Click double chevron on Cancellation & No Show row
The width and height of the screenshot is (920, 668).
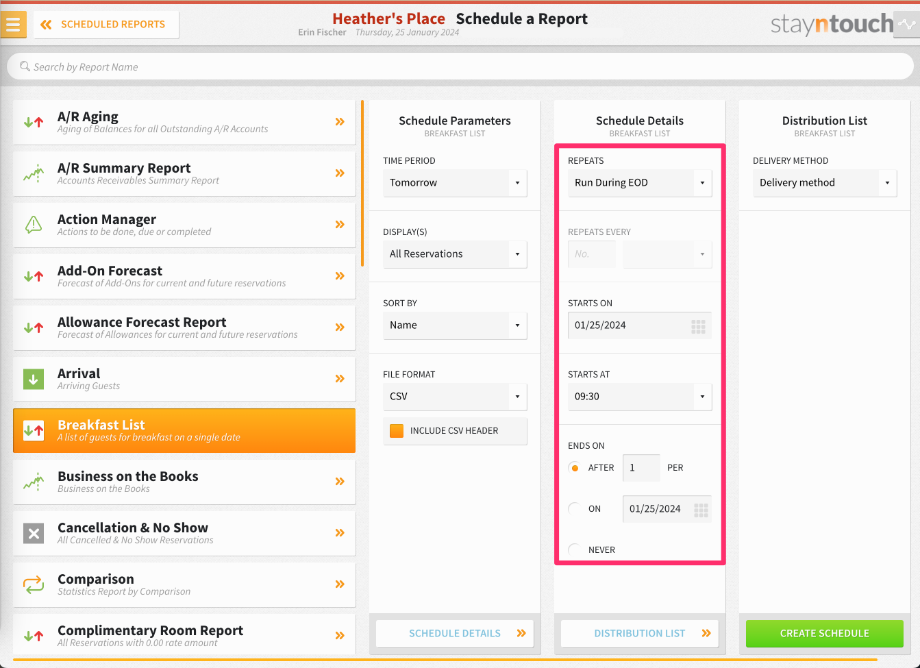pos(340,533)
